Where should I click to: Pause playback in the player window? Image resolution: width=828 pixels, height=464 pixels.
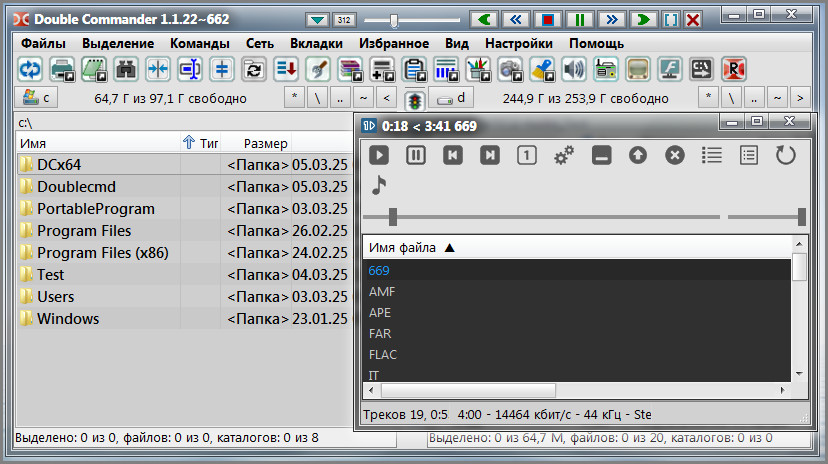[416, 155]
